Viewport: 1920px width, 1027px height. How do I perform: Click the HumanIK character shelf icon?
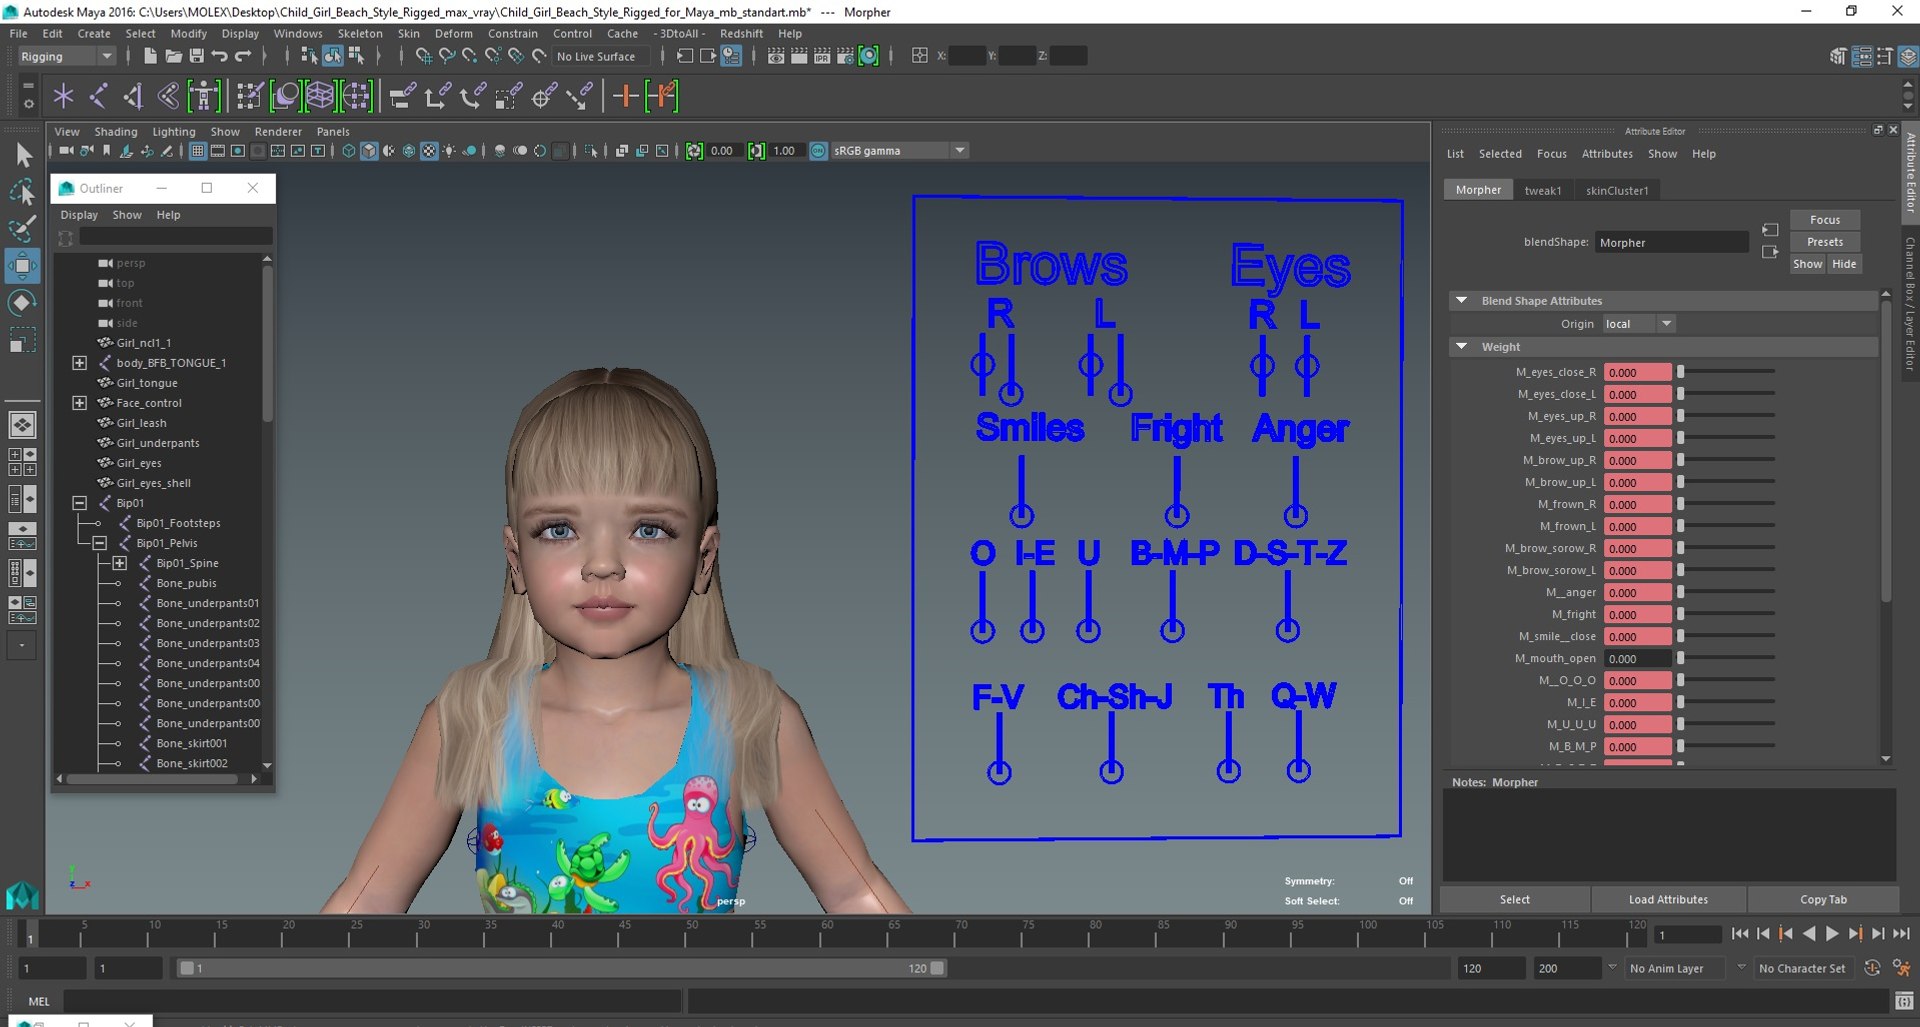coord(203,96)
